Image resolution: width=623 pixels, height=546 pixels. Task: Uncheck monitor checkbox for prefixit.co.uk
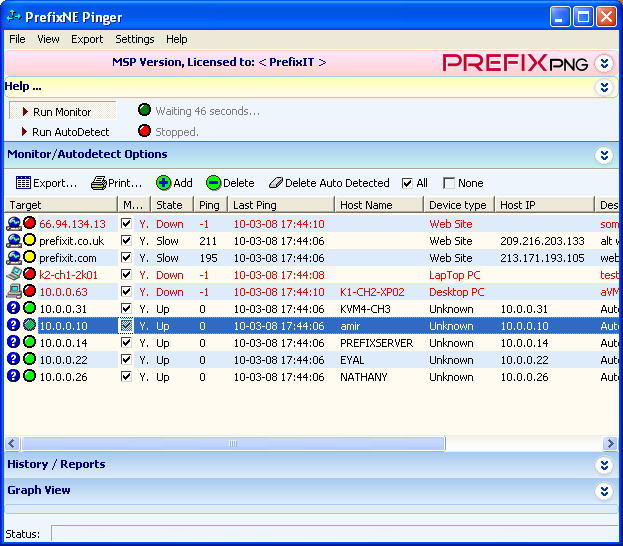[x=126, y=240]
